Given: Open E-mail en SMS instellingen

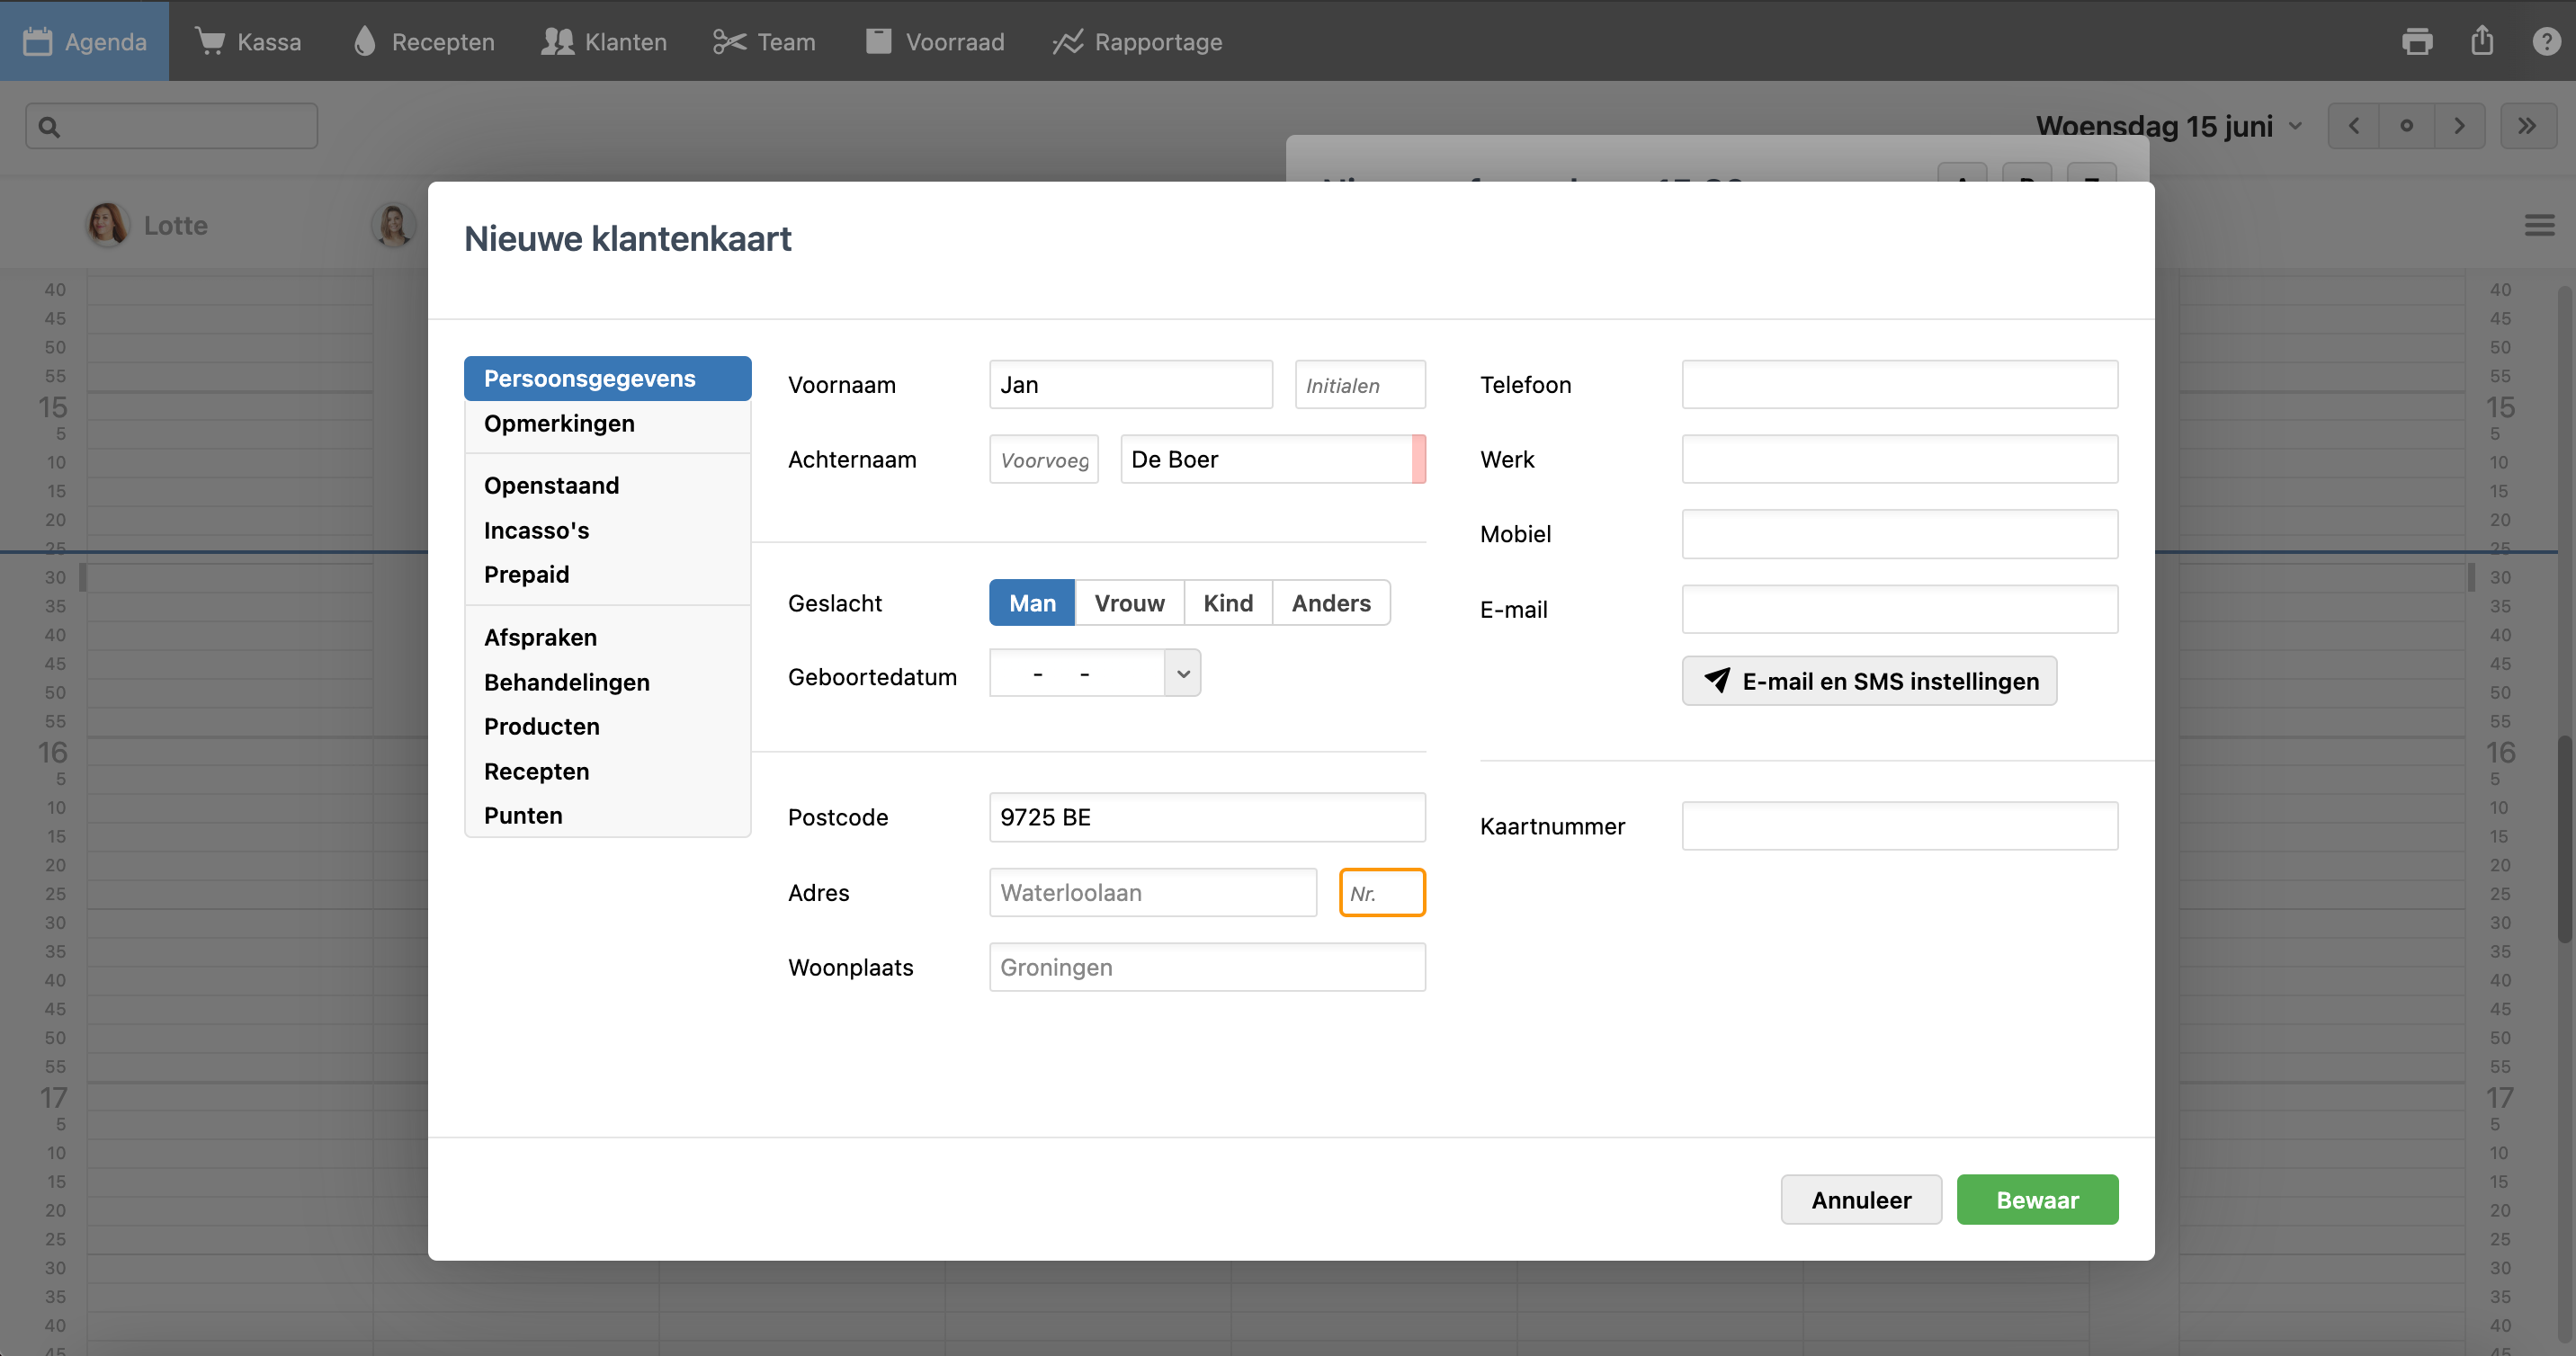Looking at the screenshot, I should [x=1868, y=681].
